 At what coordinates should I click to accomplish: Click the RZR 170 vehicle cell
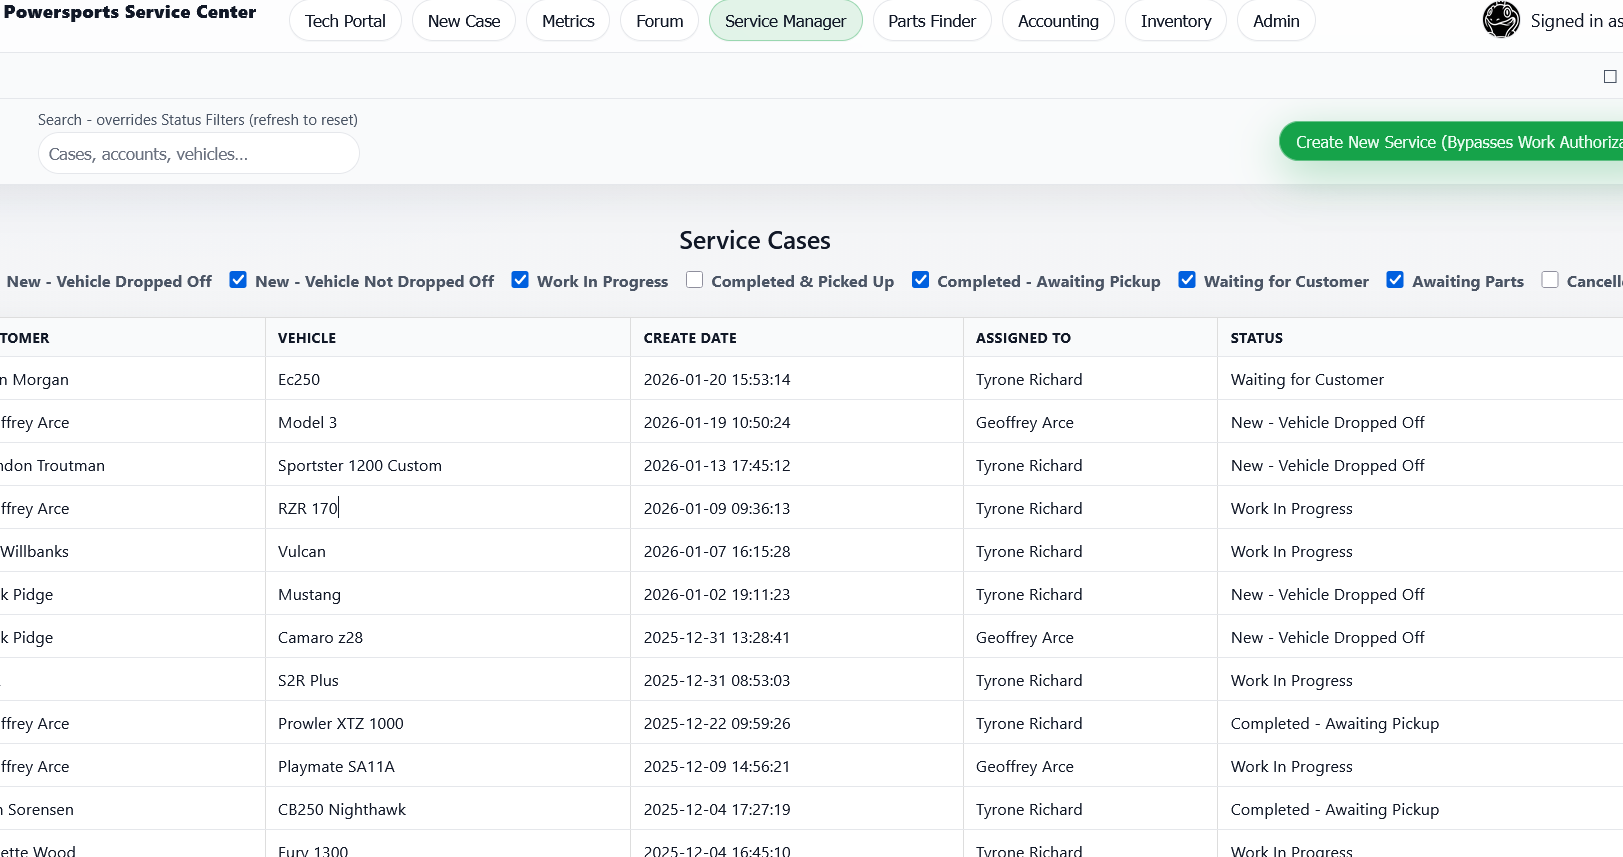[447, 508]
